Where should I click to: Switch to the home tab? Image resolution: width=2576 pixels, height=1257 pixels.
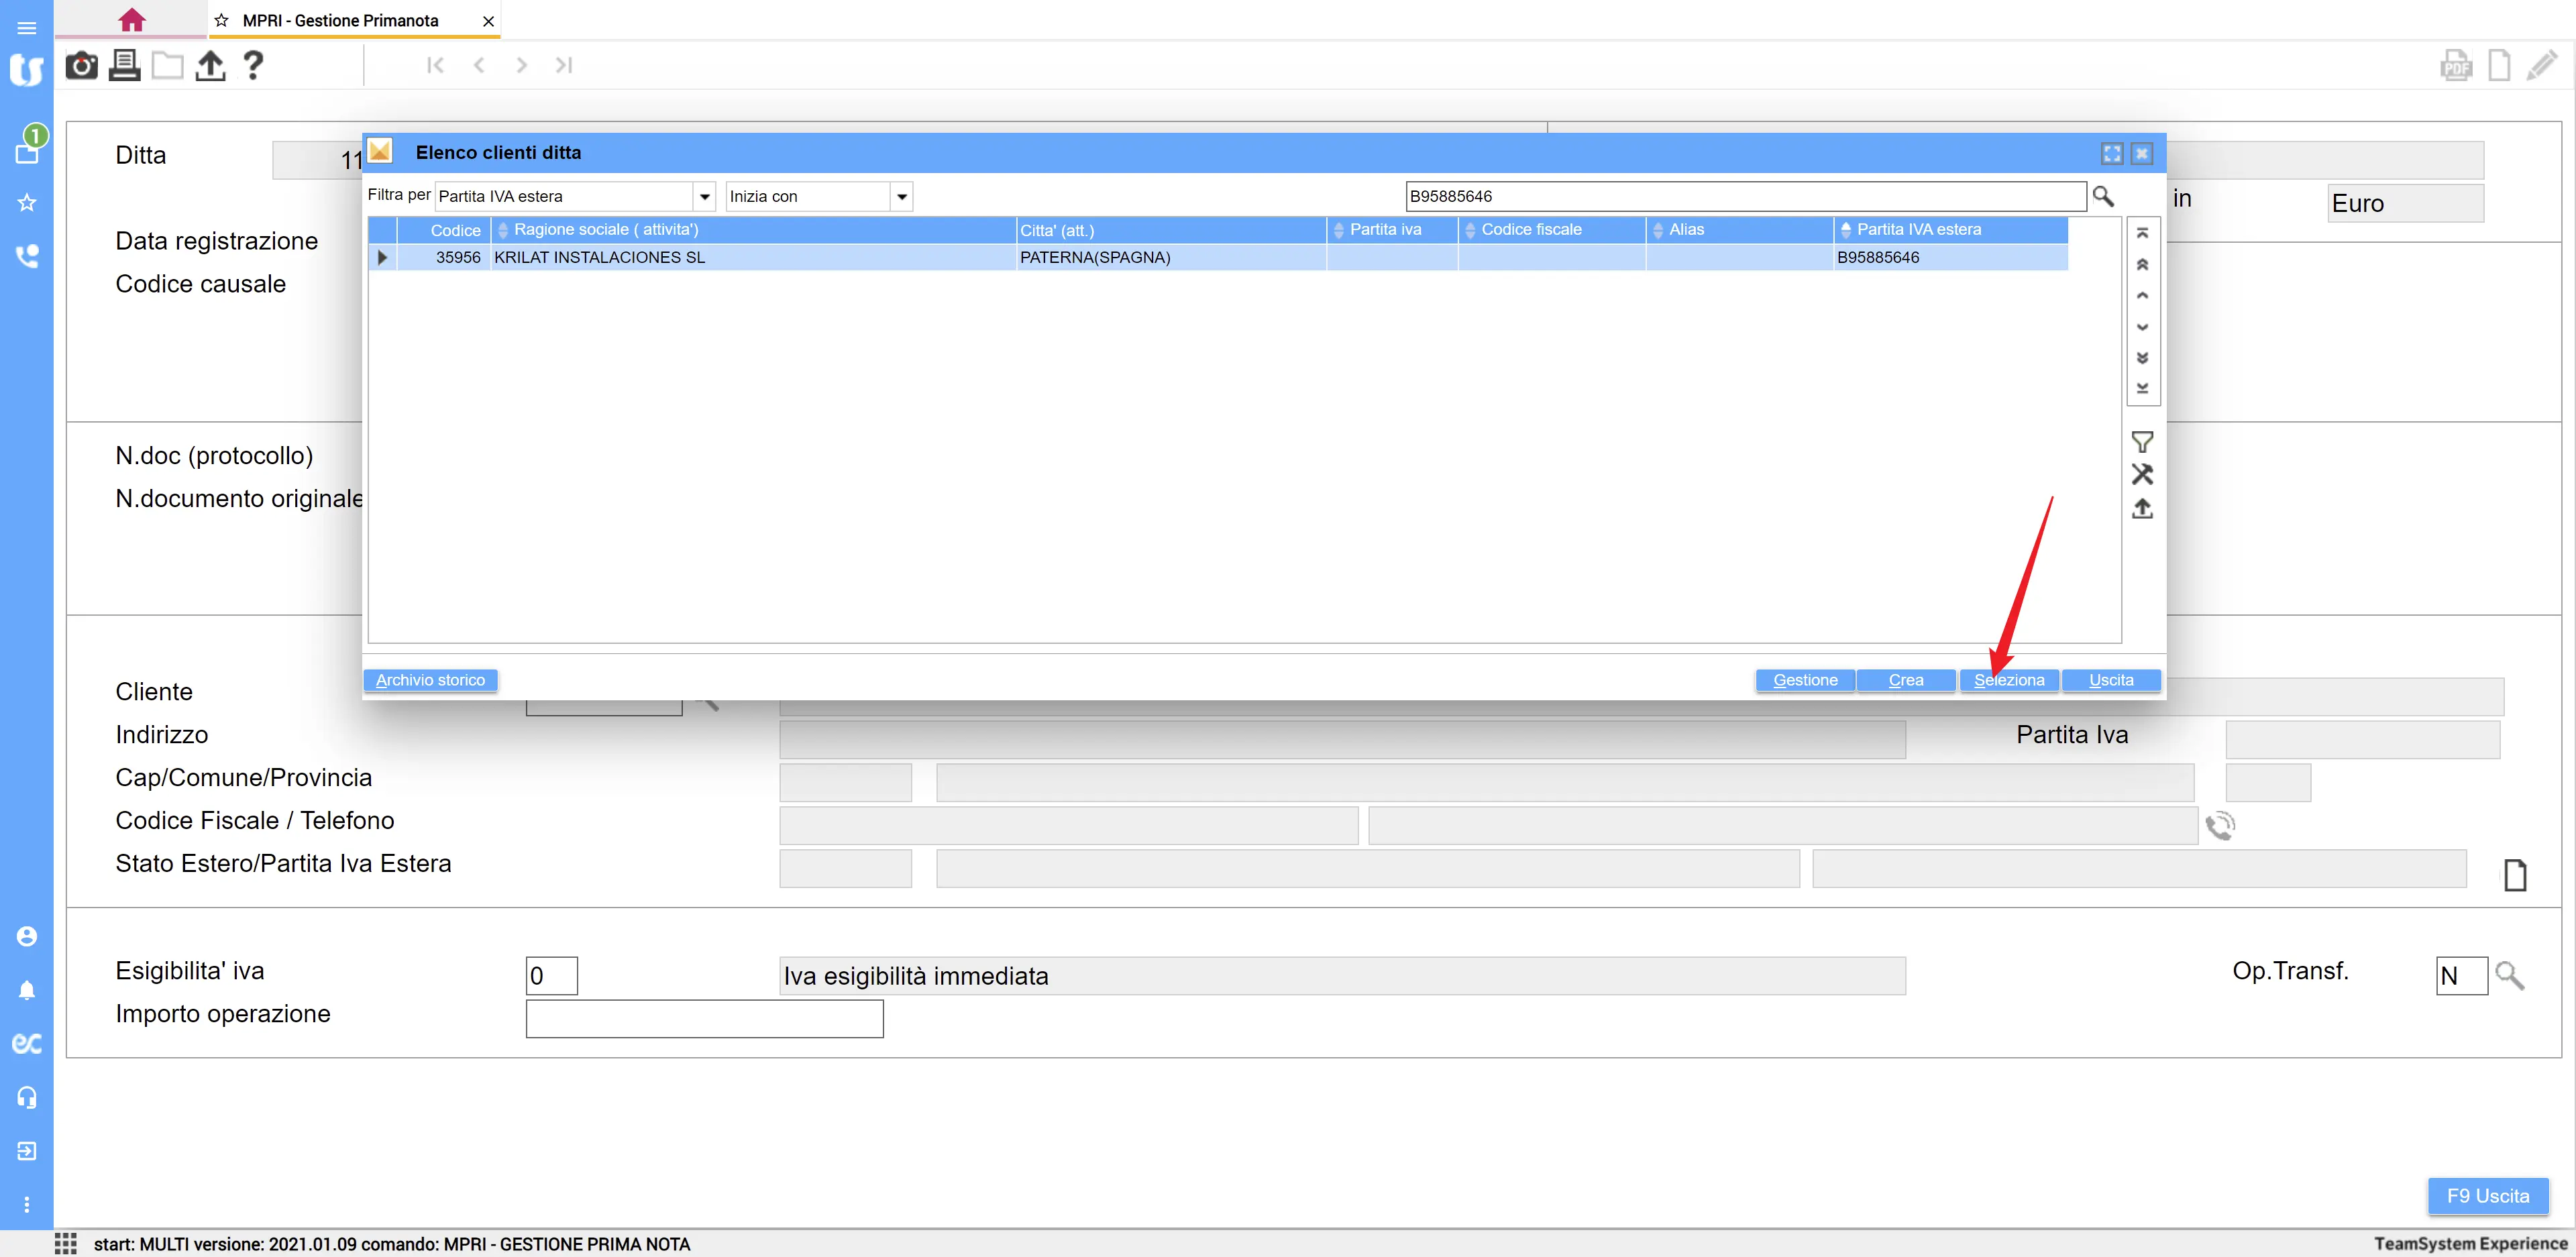pyautogui.click(x=131, y=20)
